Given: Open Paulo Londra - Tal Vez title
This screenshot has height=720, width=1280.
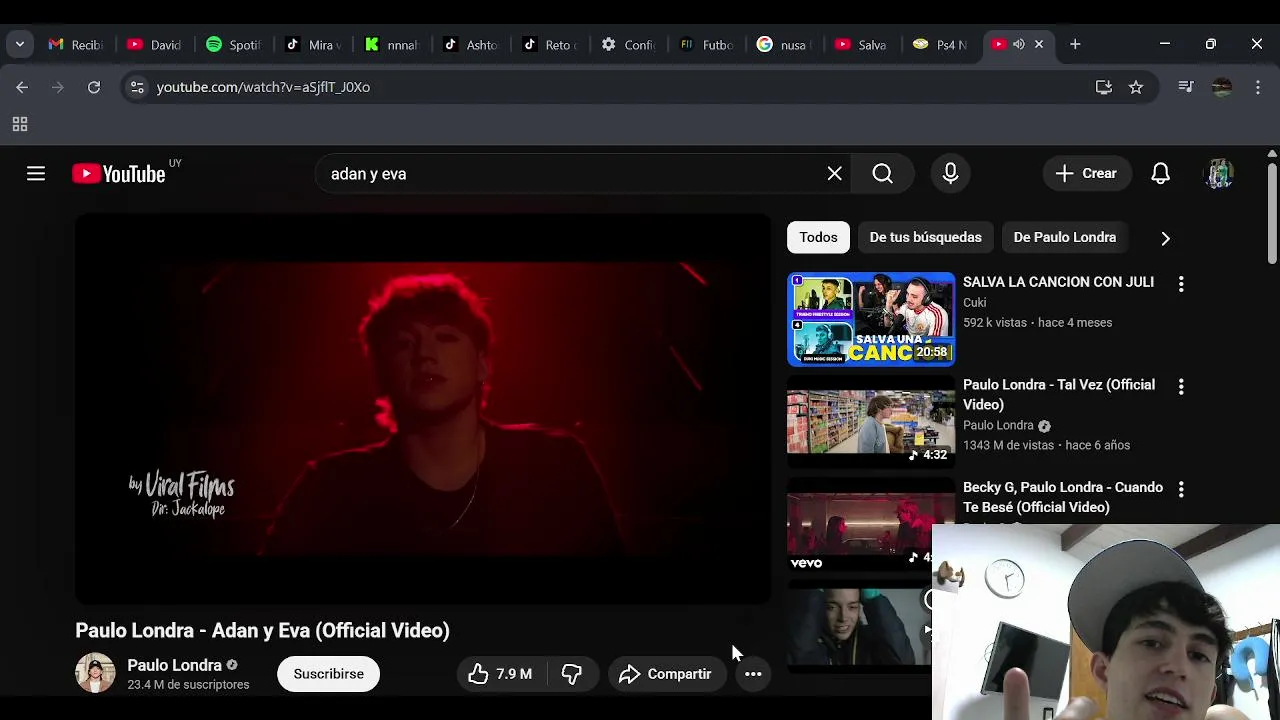Looking at the screenshot, I should pyautogui.click(x=1059, y=394).
